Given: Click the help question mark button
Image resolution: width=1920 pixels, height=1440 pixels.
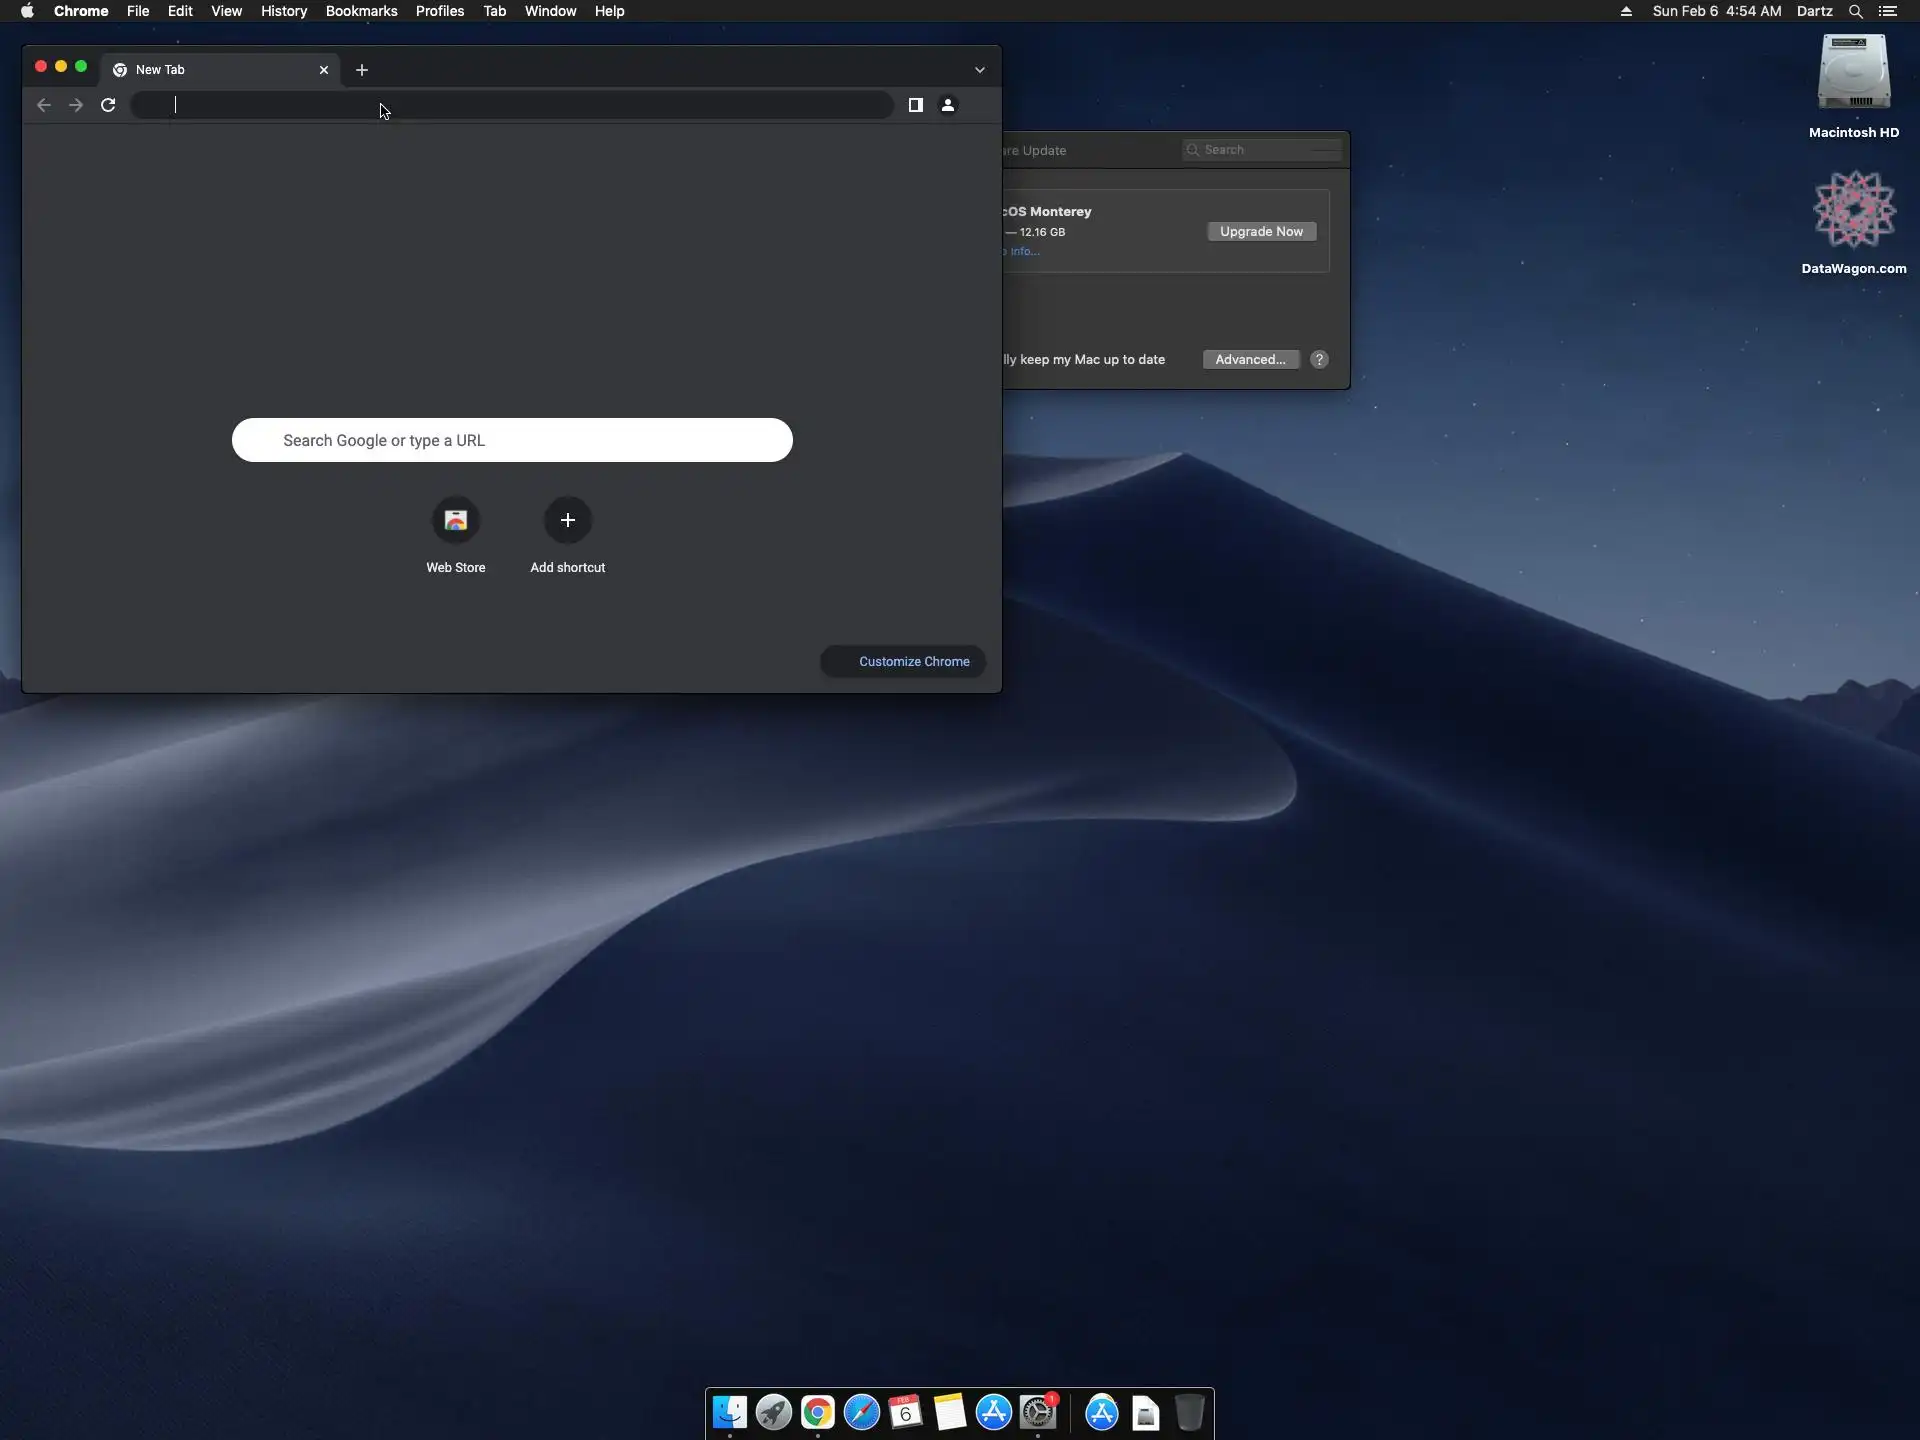Looking at the screenshot, I should tap(1319, 359).
